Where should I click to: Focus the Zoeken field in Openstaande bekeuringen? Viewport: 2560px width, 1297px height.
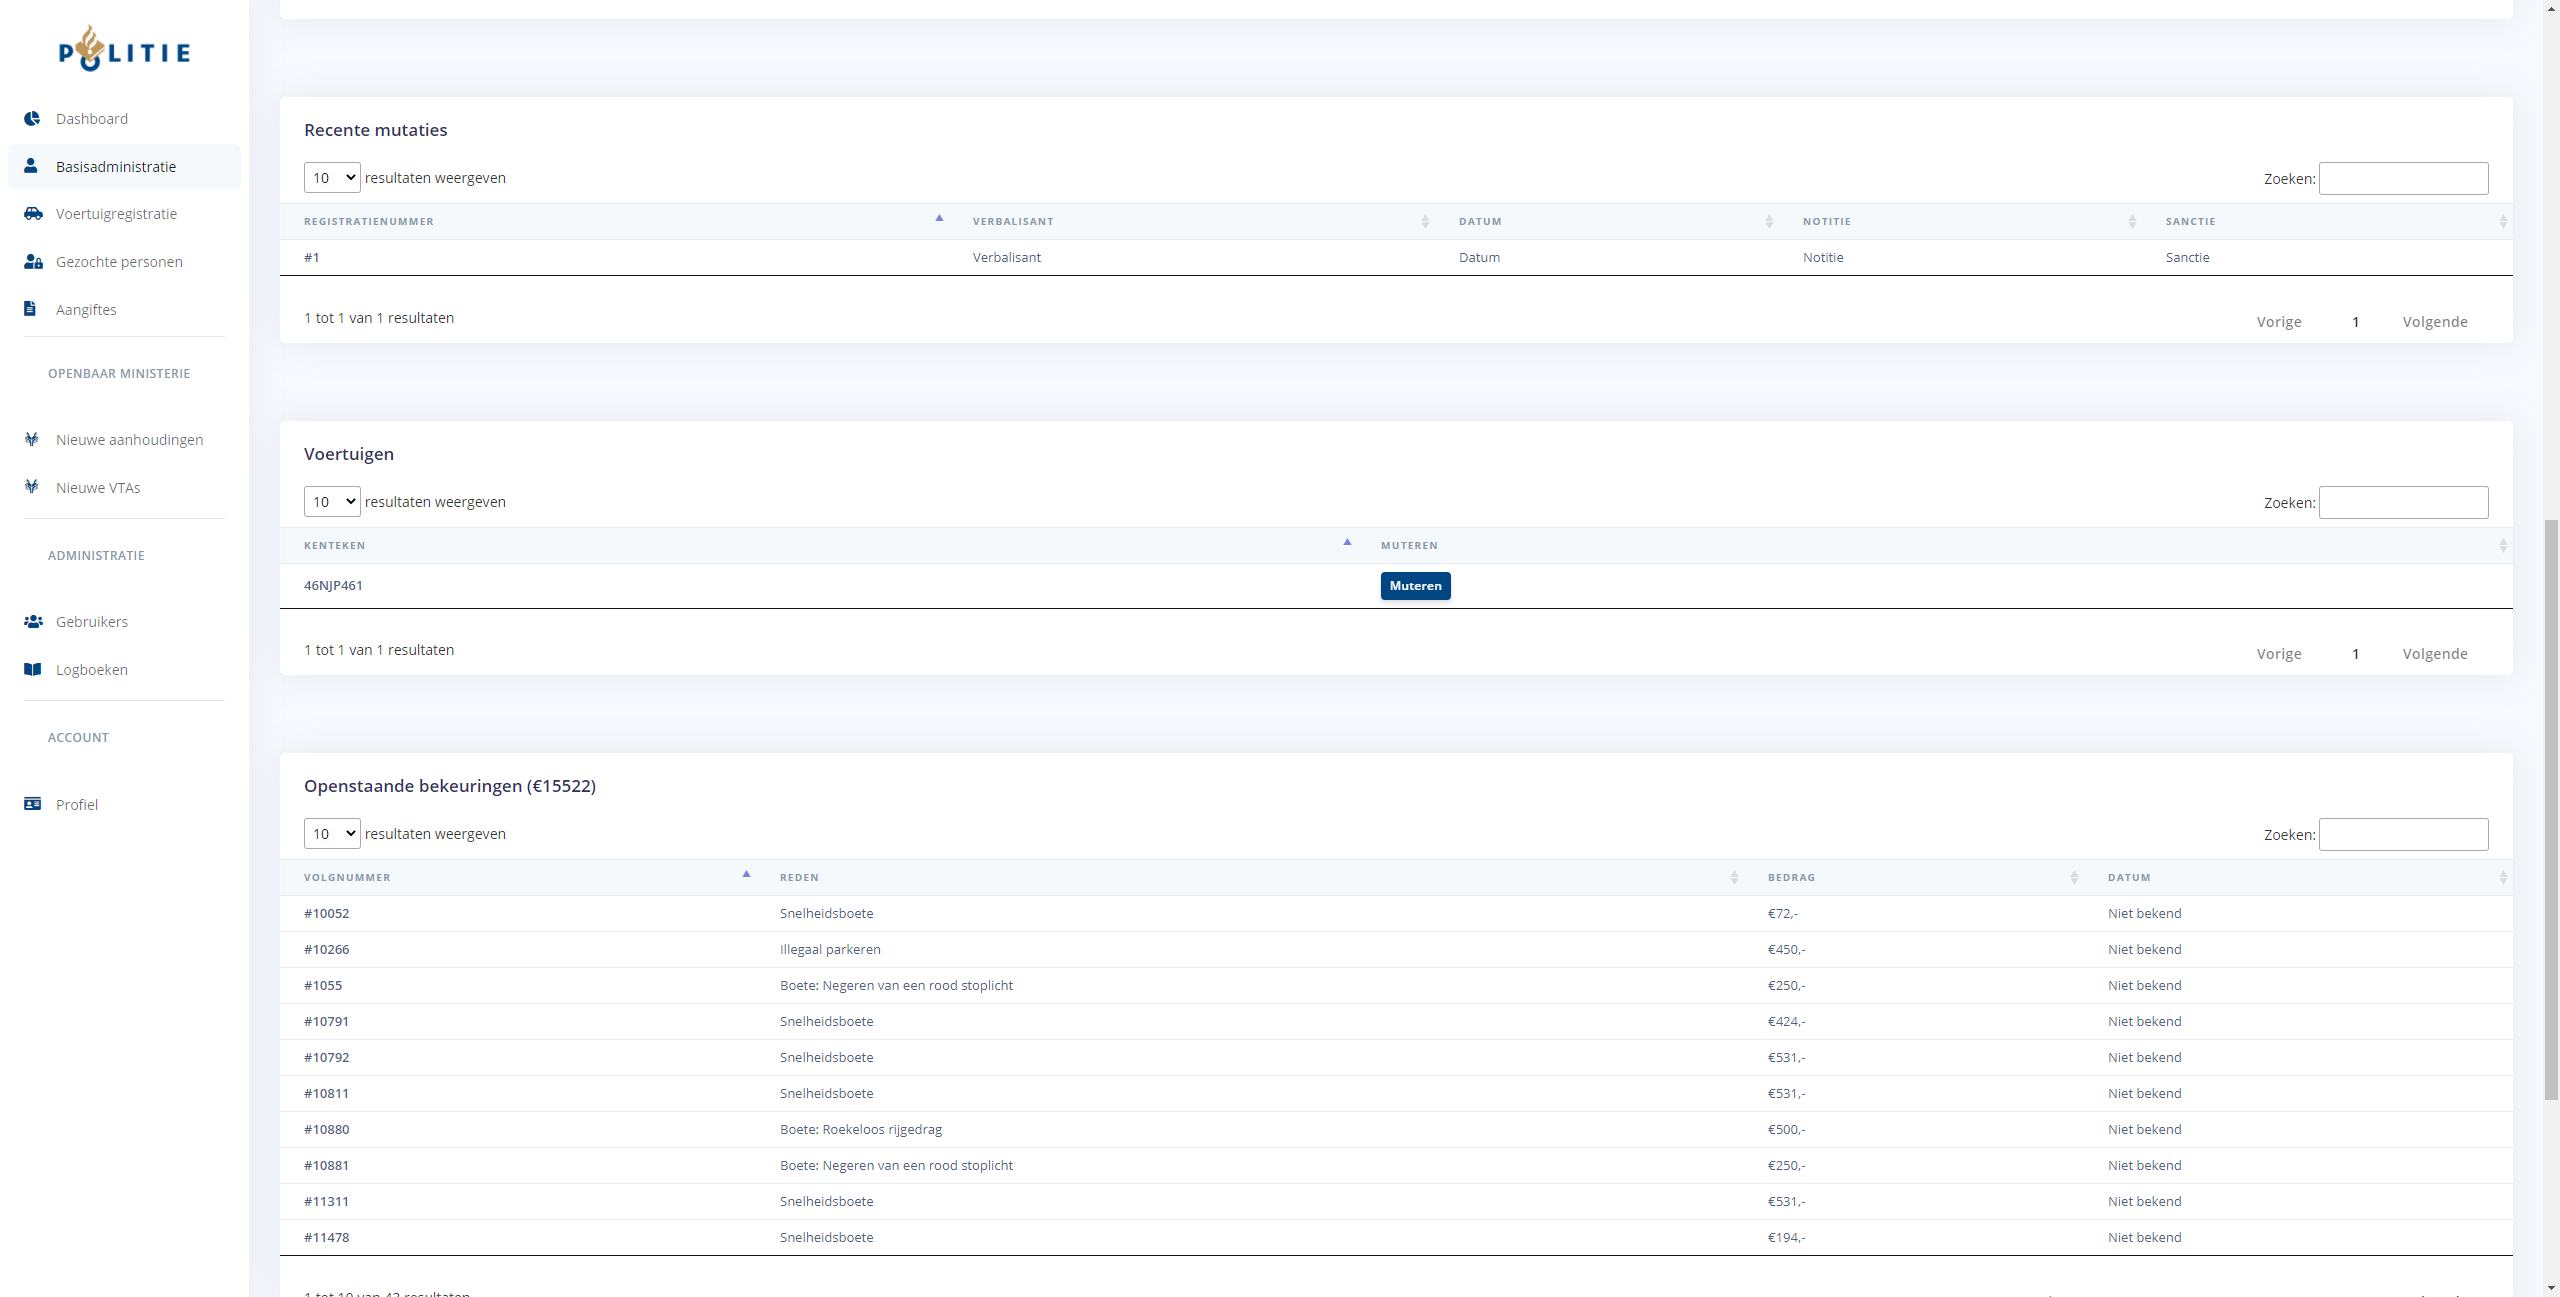tap(2403, 834)
